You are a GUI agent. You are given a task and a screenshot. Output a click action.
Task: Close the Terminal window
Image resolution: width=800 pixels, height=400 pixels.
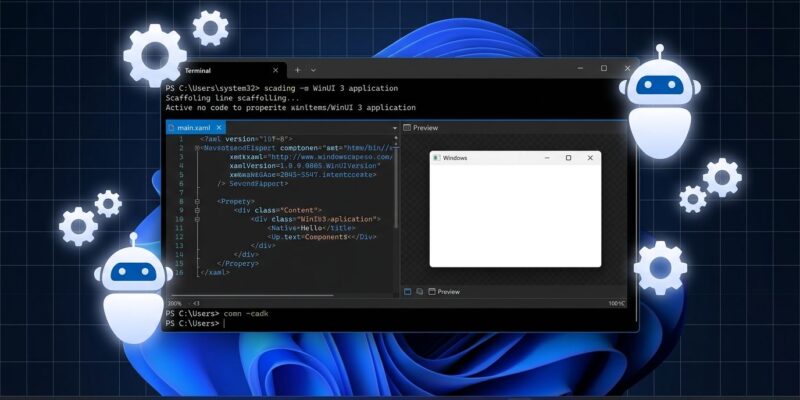627,68
